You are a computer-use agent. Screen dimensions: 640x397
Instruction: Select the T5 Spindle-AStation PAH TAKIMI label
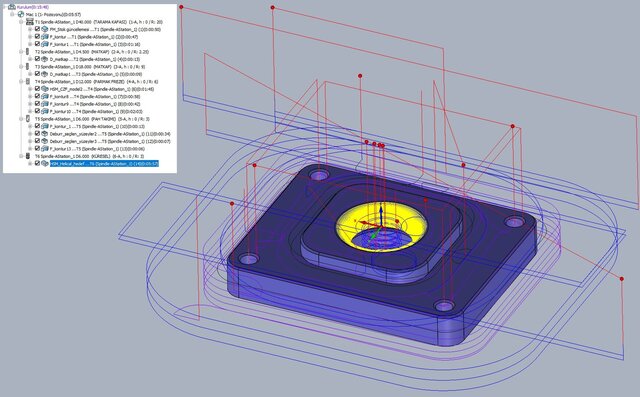92,119
